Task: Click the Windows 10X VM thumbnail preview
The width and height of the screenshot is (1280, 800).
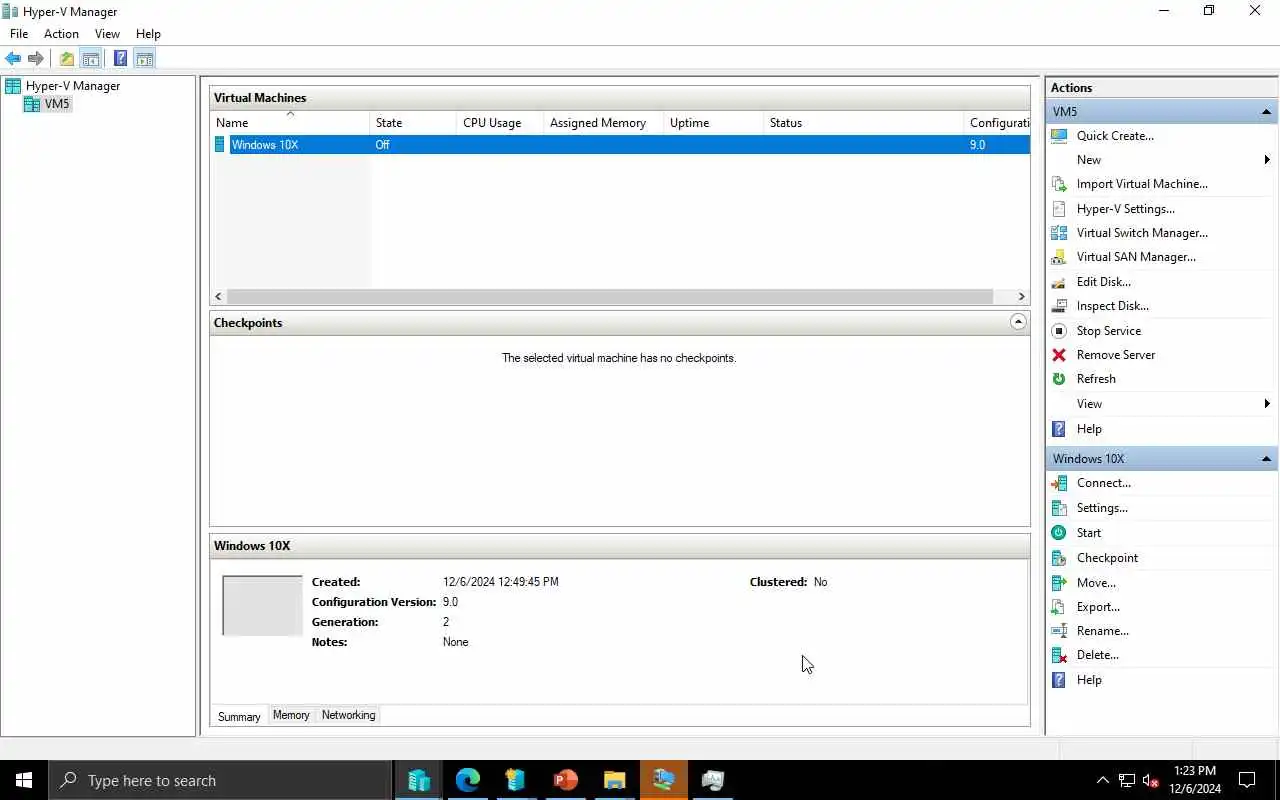Action: (262, 605)
